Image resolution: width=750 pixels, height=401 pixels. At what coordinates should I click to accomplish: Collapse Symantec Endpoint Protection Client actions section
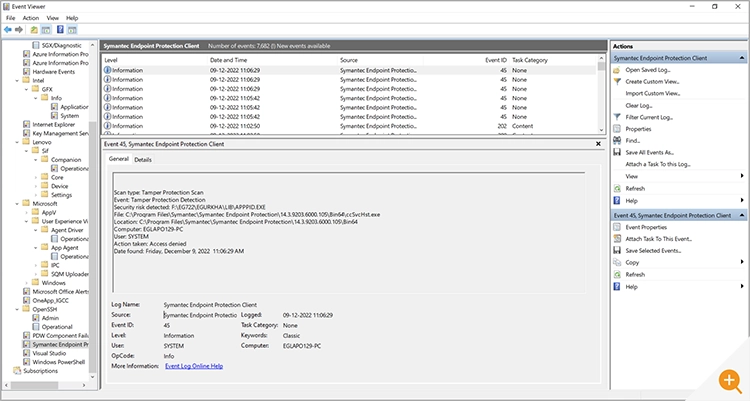click(x=742, y=58)
